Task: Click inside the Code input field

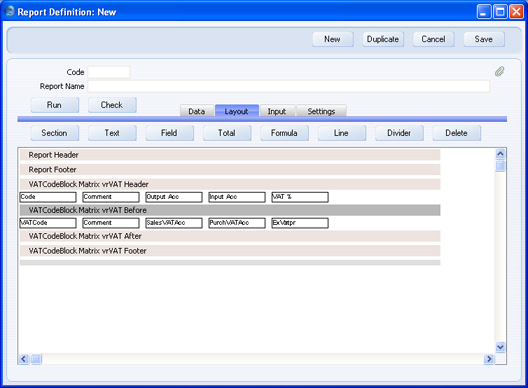Action: click(109, 72)
